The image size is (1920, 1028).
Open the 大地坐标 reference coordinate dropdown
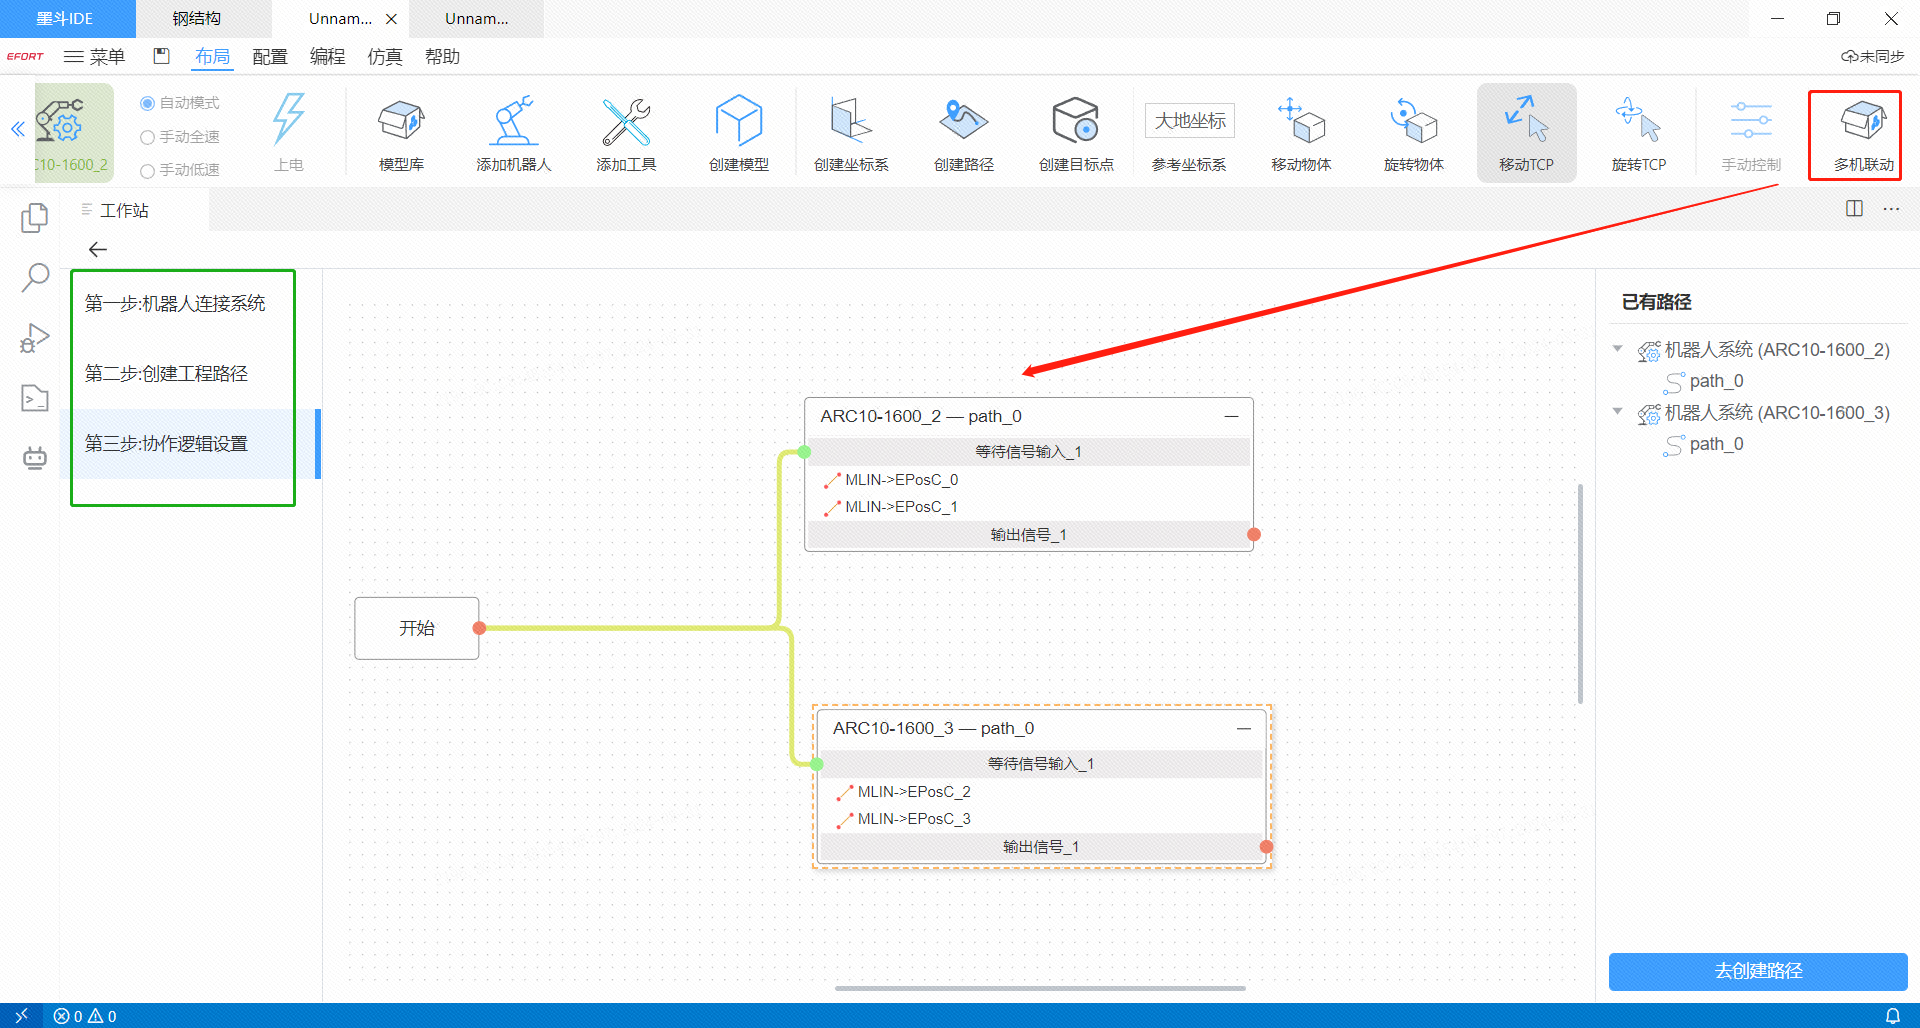coord(1189,121)
